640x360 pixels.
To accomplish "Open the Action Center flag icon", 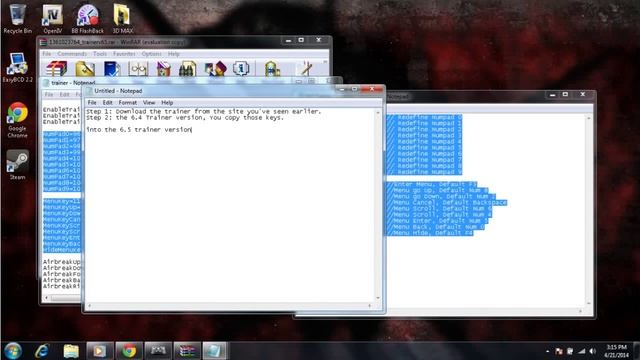I will [x=559, y=351].
